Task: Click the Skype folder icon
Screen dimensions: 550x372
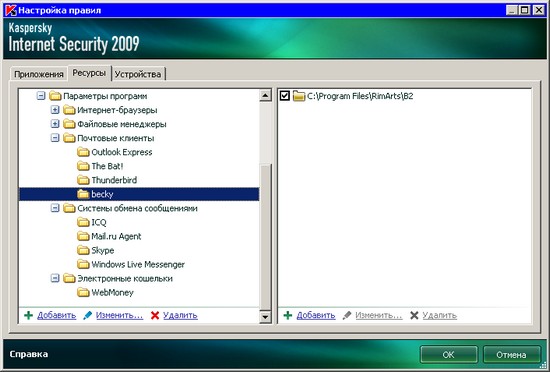Action: [x=83, y=250]
